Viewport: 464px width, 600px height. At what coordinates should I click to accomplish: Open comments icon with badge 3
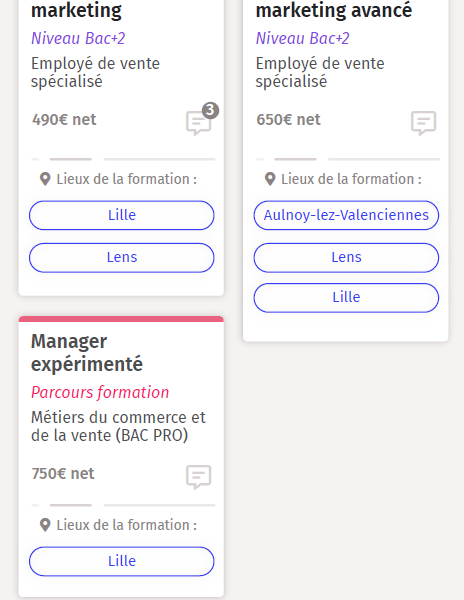coord(198,123)
